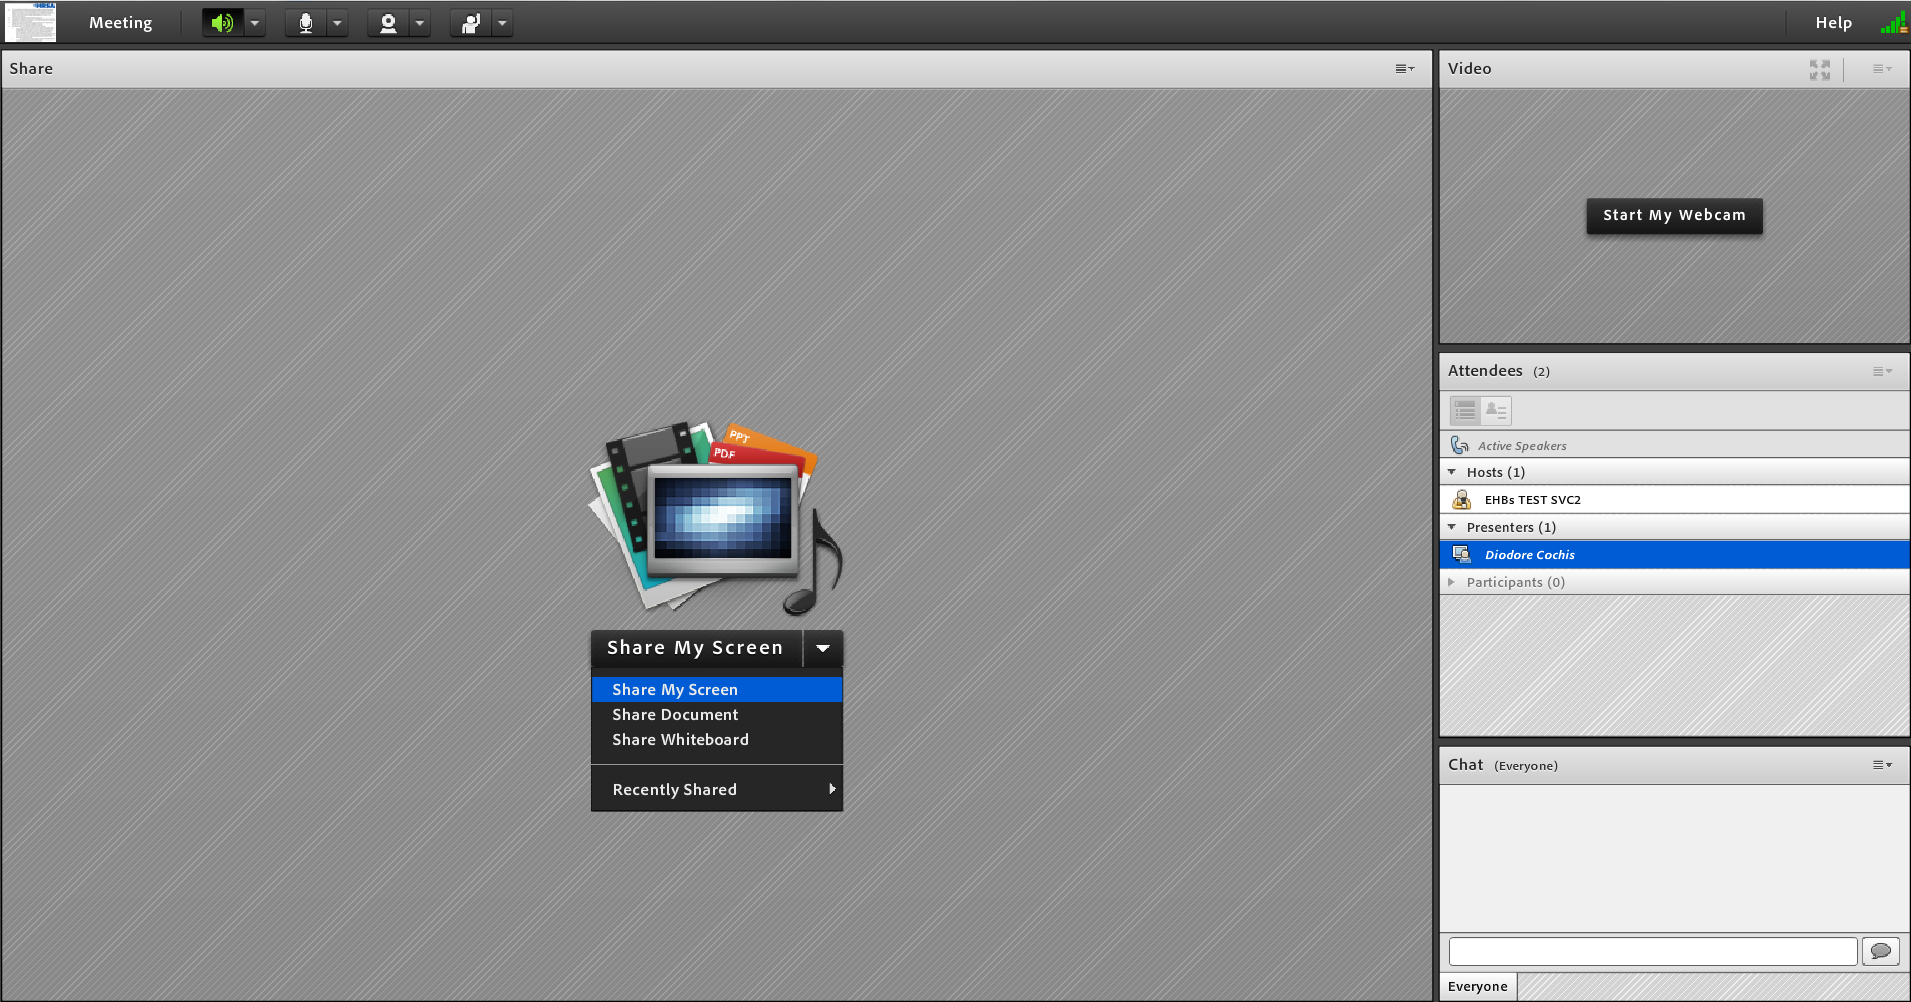Select presenter Diodore Cochis

click(1675, 554)
